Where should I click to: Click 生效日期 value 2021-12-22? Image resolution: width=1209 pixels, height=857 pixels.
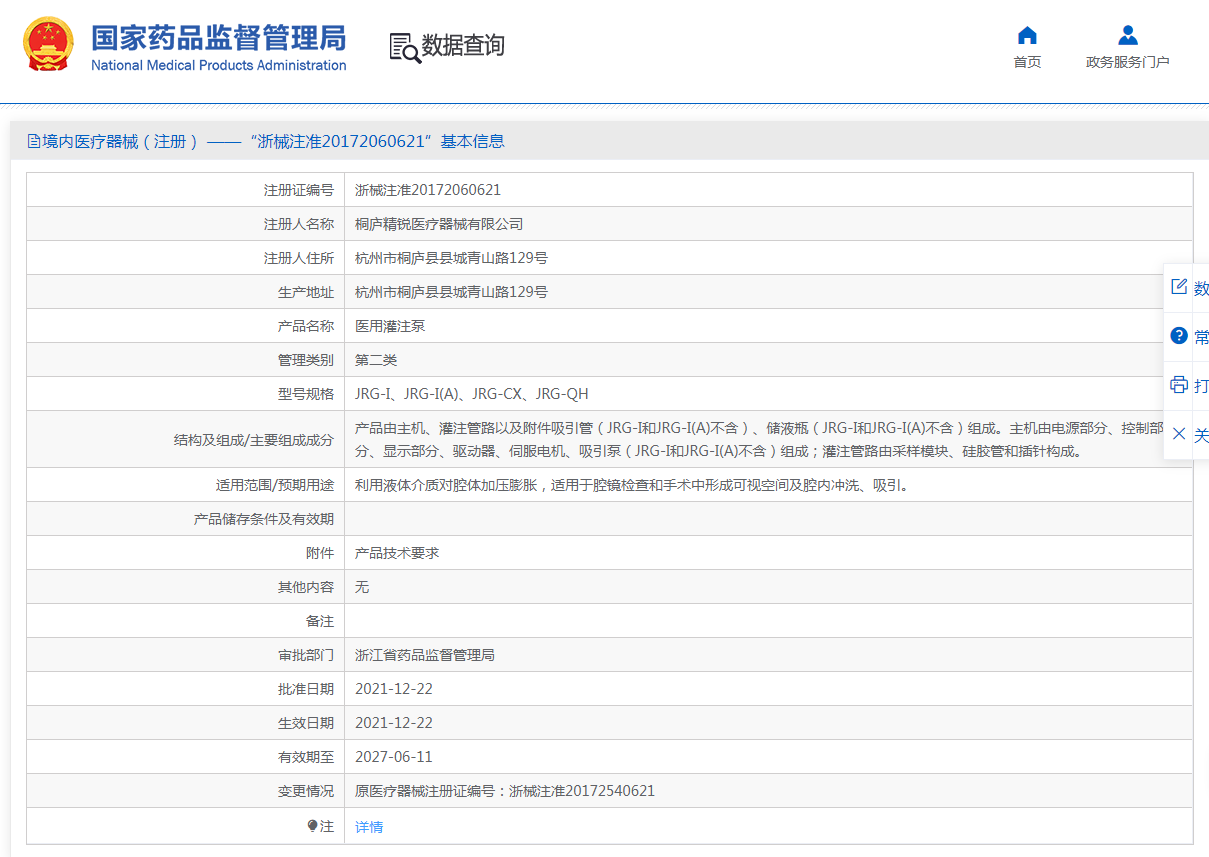[394, 723]
